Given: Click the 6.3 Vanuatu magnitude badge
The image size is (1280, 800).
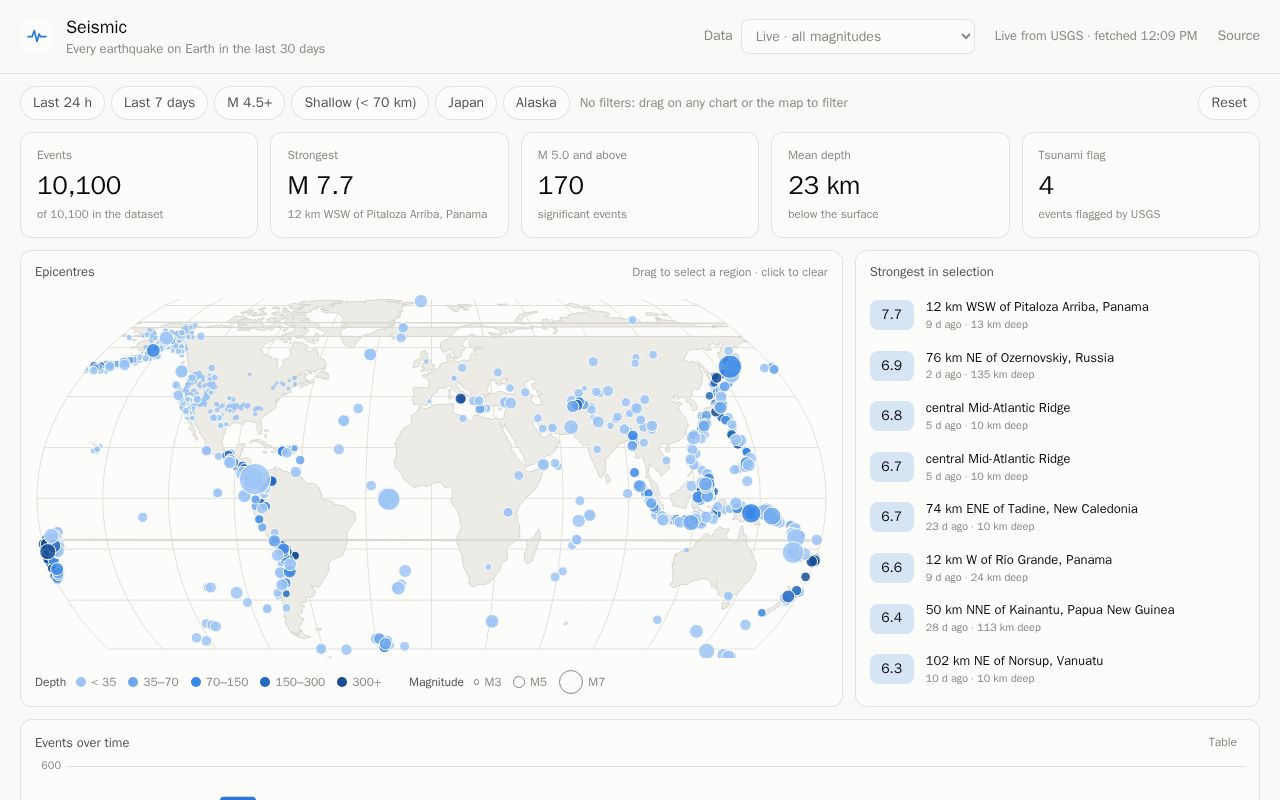Looking at the screenshot, I should pyautogui.click(x=891, y=669).
